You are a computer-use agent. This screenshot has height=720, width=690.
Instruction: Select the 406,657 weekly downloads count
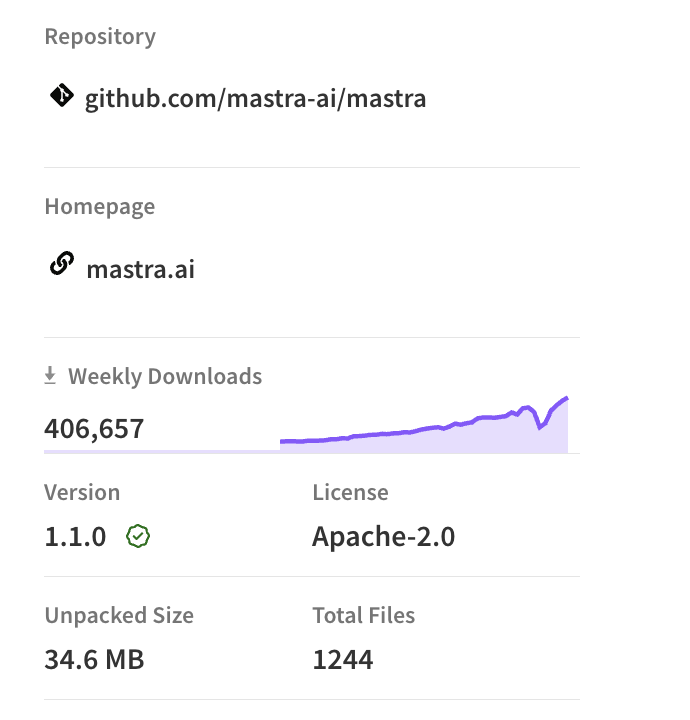point(94,429)
